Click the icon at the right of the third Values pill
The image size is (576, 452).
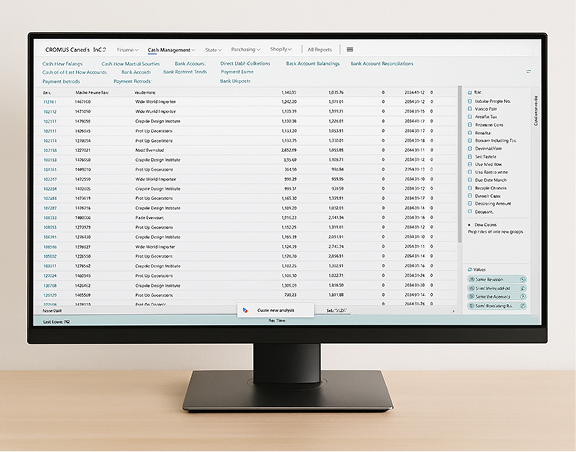pyautogui.click(x=523, y=297)
